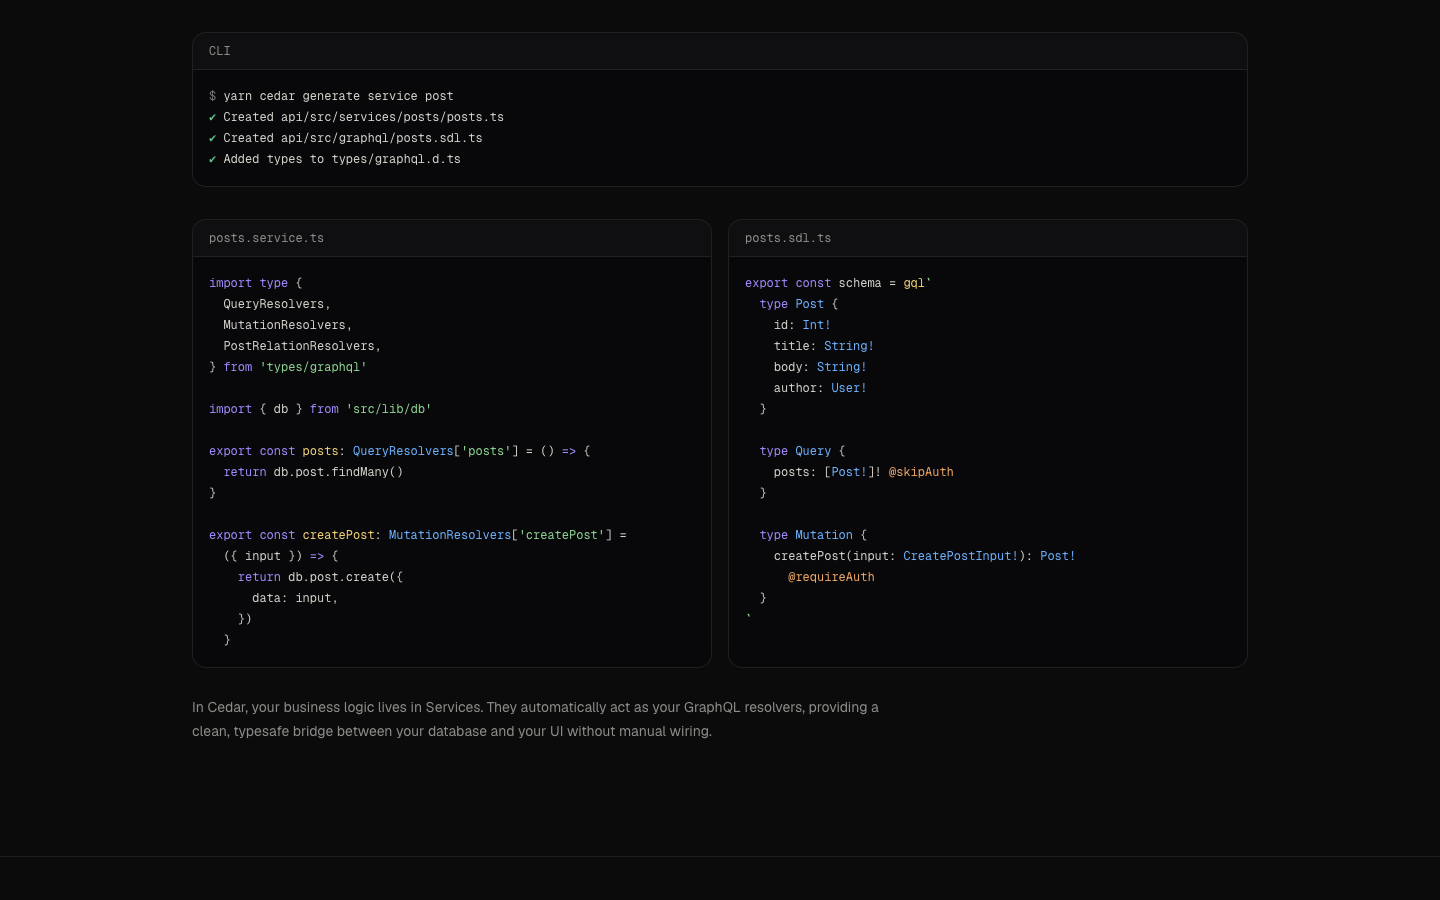1440x900 pixels.
Task: Click the "type Mutation {" schema line
Action: tap(813, 535)
